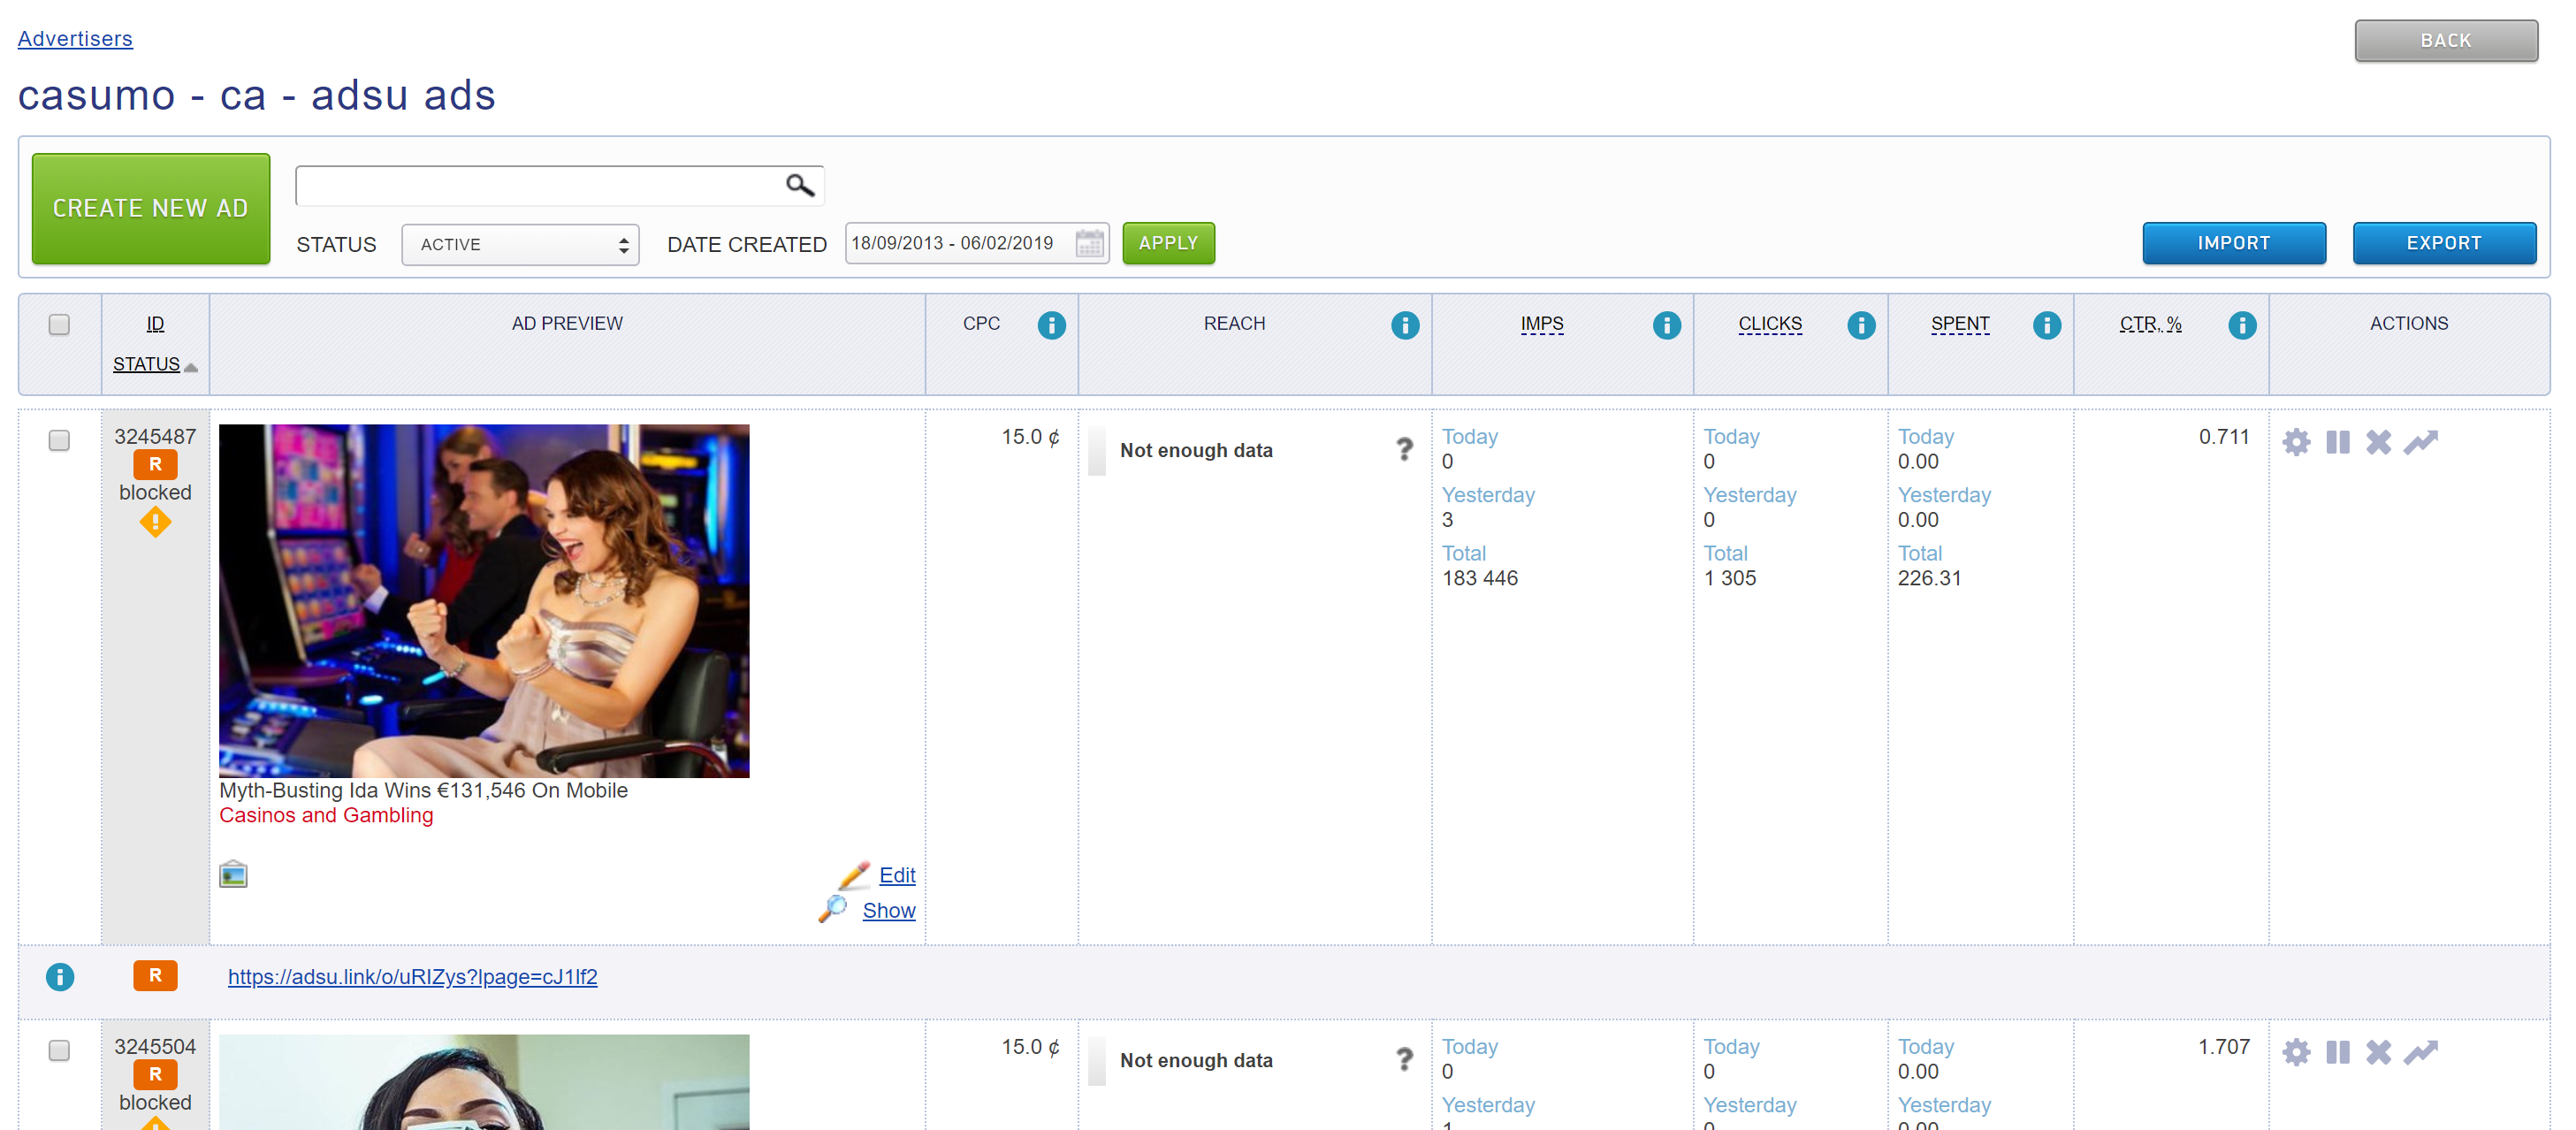Click the settings gear for ad 3245487

tap(2296, 441)
